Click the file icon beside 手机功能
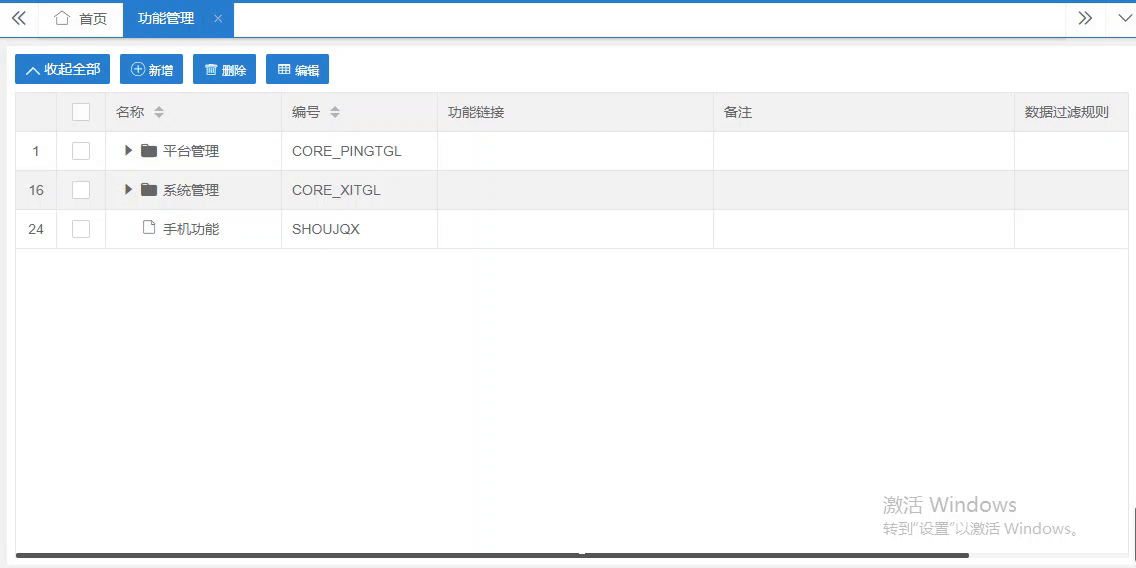Image resolution: width=1136 pixels, height=568 pixels. point(149,228)
